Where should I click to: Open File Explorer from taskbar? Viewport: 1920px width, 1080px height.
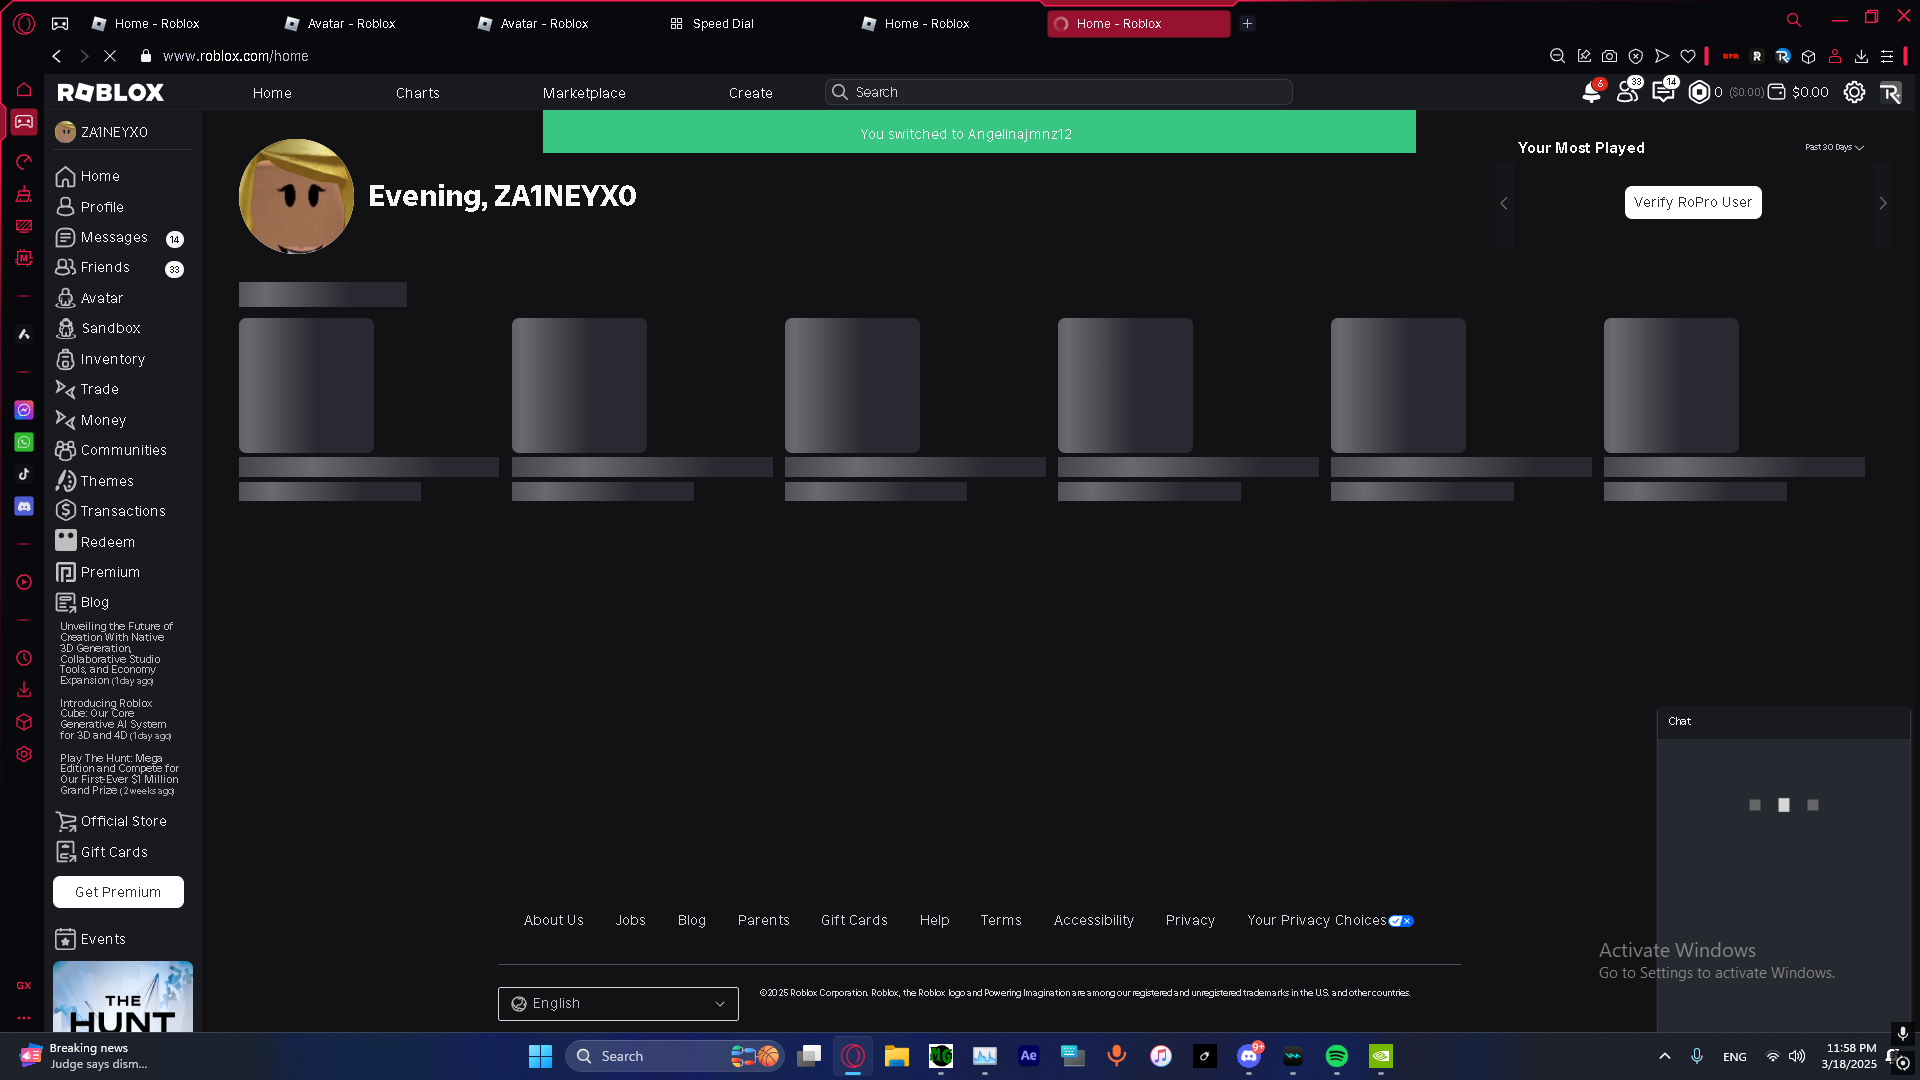(x=897, y=1056)
